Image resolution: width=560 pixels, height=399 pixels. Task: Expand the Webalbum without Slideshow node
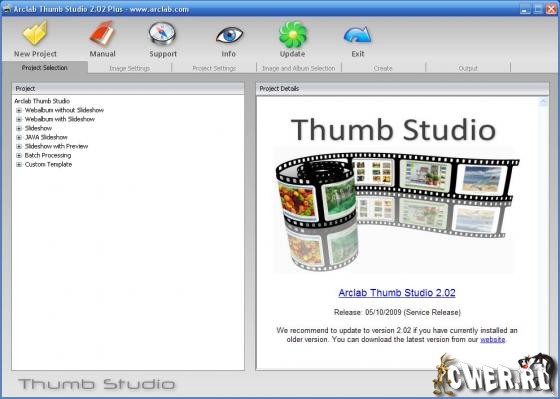pos(19,110)
